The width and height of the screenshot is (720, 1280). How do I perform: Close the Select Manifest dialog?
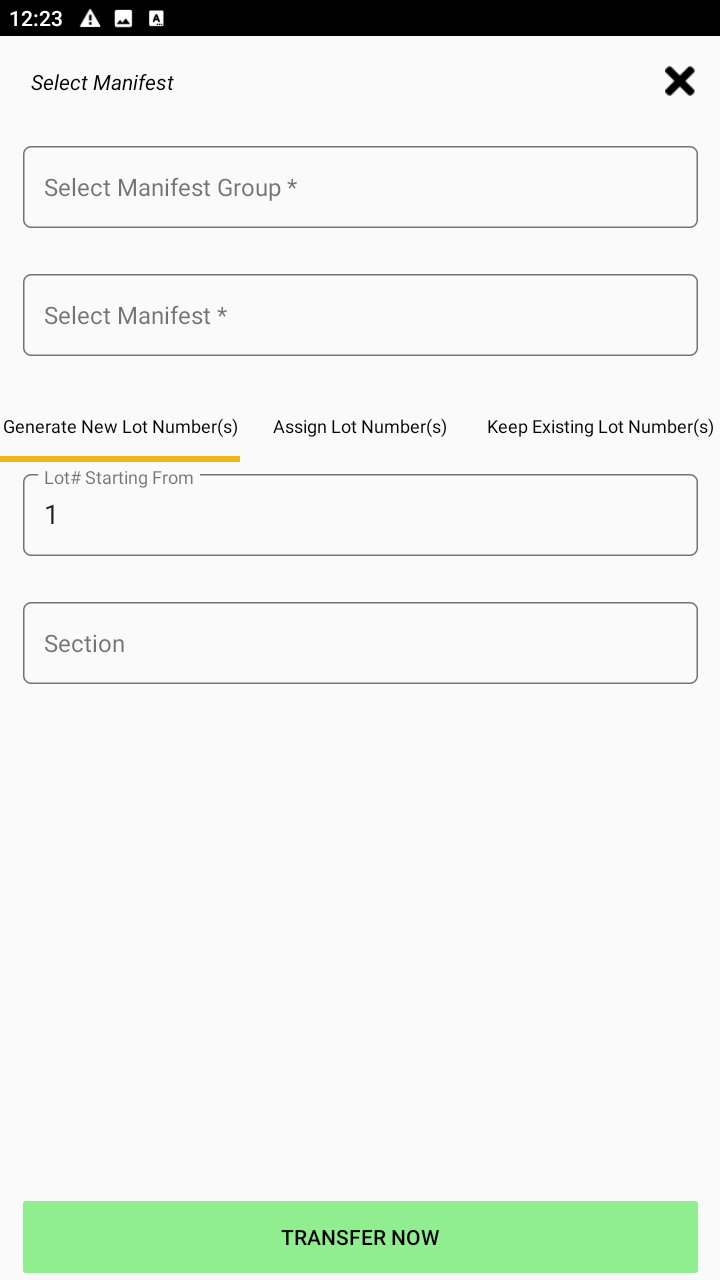pyautogui.click(x=679, y=82)
